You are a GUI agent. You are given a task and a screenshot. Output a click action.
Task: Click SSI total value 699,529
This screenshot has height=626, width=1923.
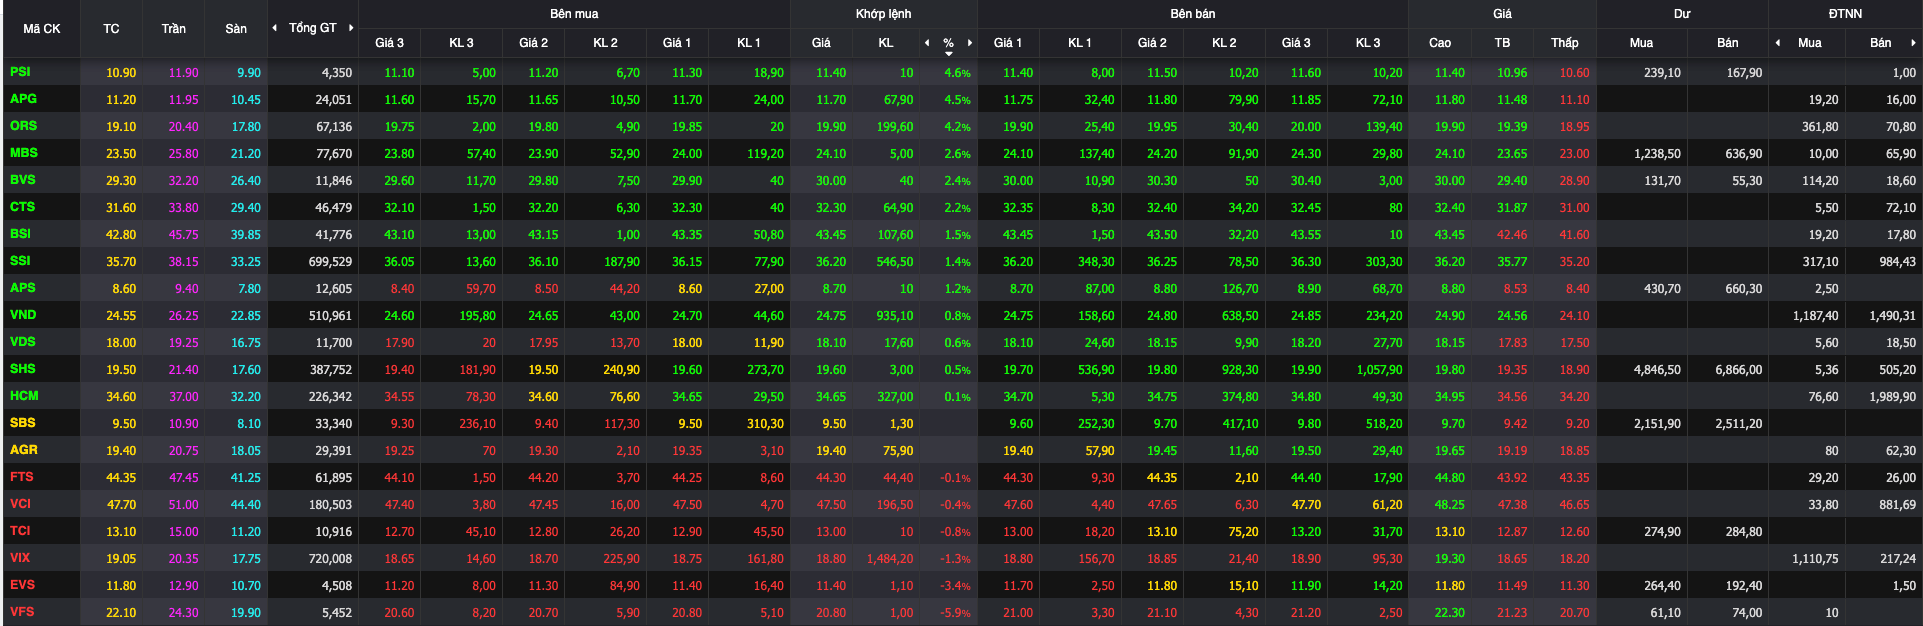tap(330, 262)
